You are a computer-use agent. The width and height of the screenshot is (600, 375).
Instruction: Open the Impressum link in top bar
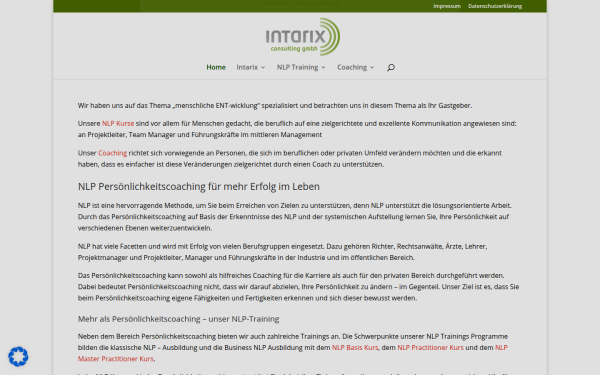[447, 6]
